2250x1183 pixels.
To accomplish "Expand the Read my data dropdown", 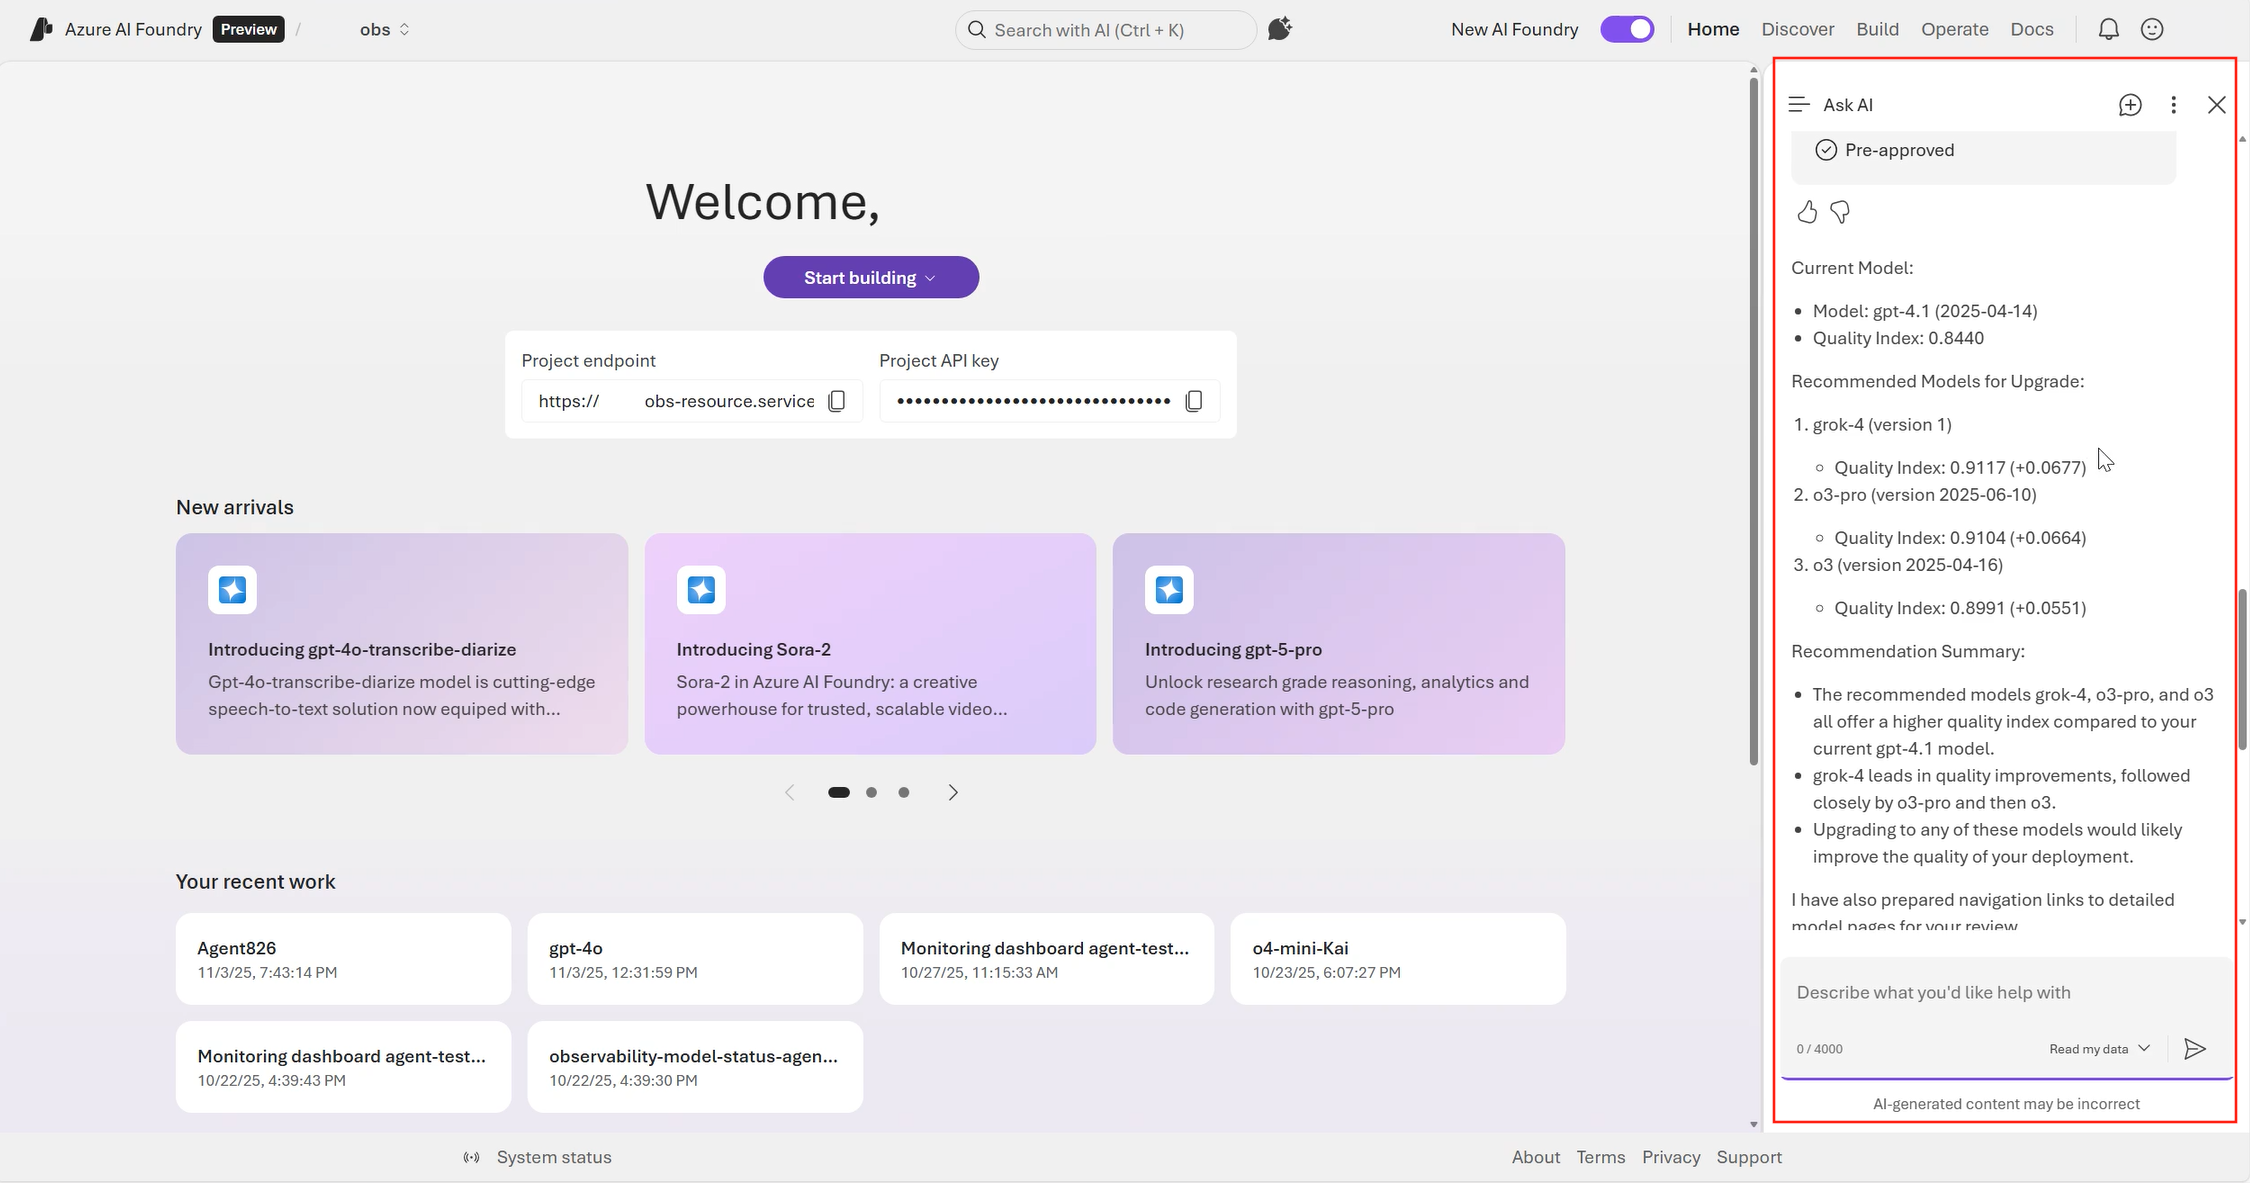I will coord(2098,1048).
